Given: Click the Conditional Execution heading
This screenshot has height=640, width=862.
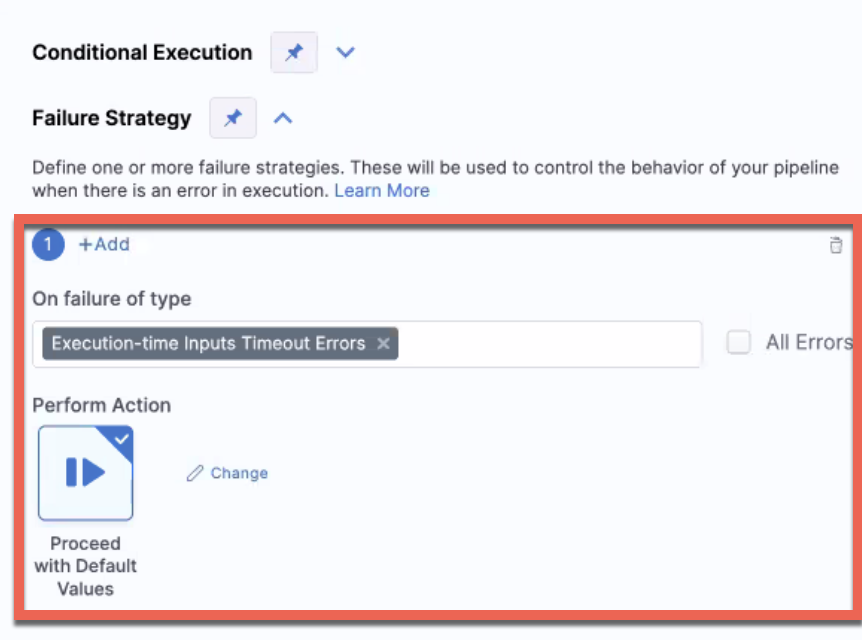Looking at the screenshot, I should (142, 53).
